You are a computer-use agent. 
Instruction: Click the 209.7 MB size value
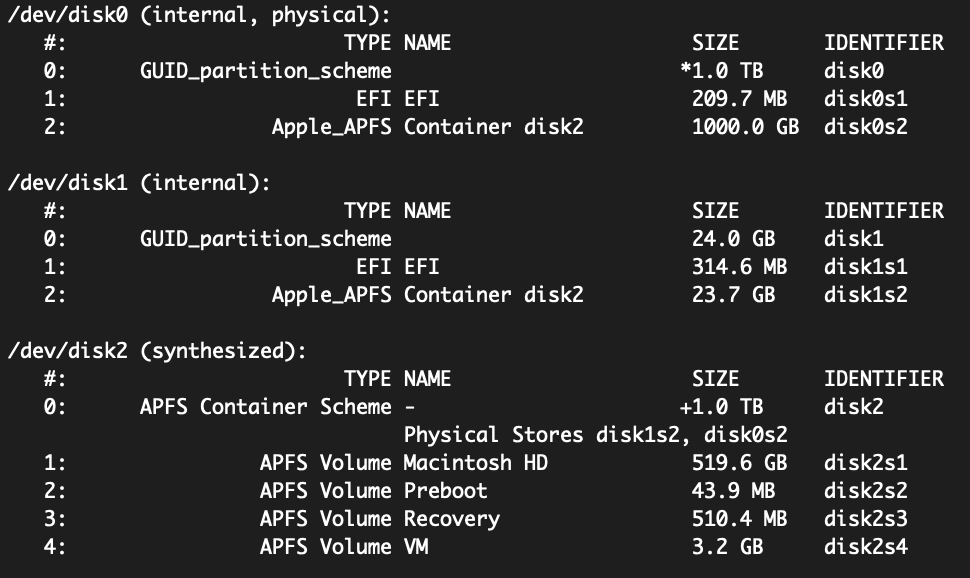[739, 99]
